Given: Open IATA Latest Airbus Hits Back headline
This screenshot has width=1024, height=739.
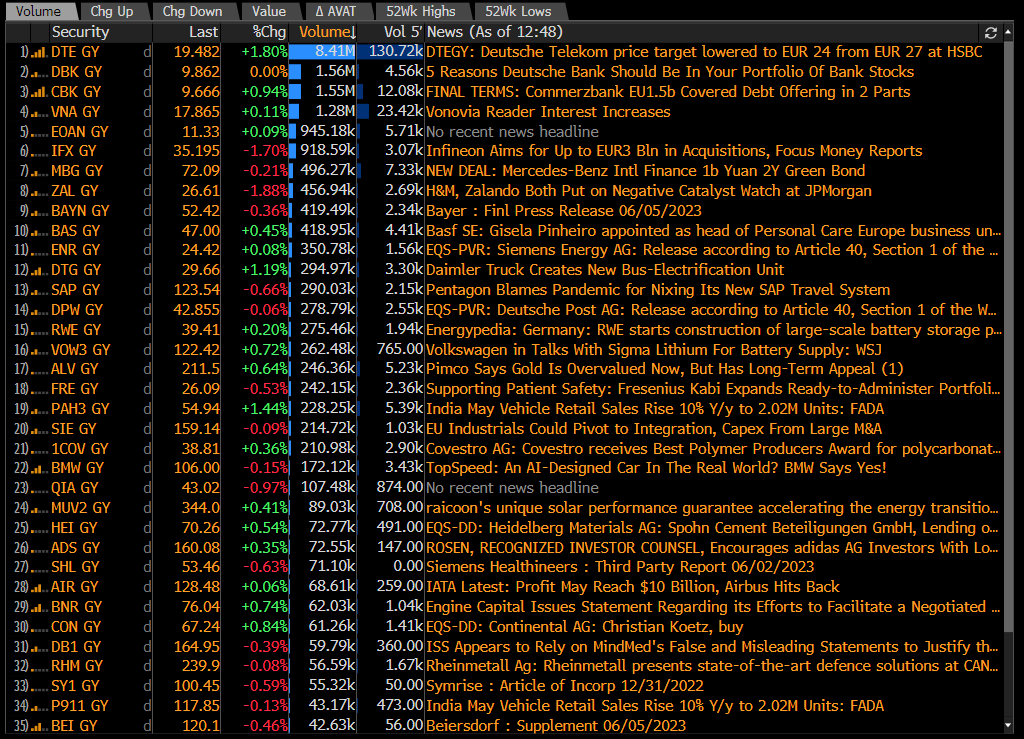Looking at the screenshot, I should [633, 587].
